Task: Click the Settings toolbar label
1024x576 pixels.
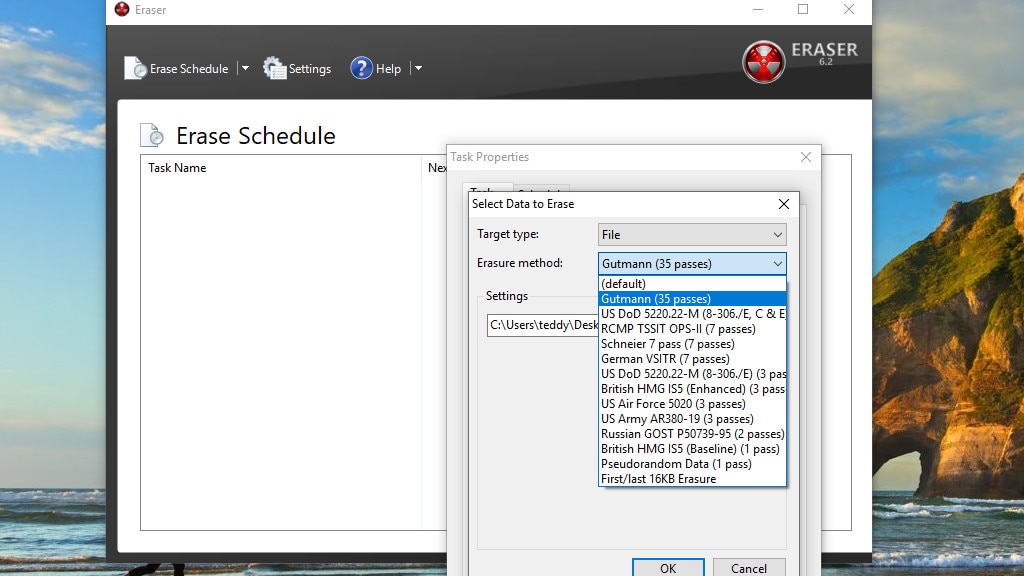Action: [x=310, y=69]
